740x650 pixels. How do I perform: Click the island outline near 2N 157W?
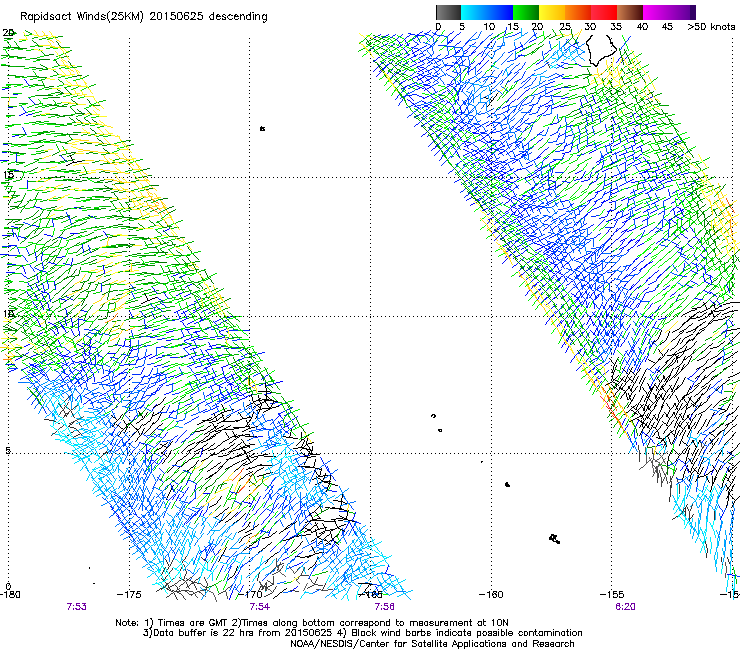[555, 538]
